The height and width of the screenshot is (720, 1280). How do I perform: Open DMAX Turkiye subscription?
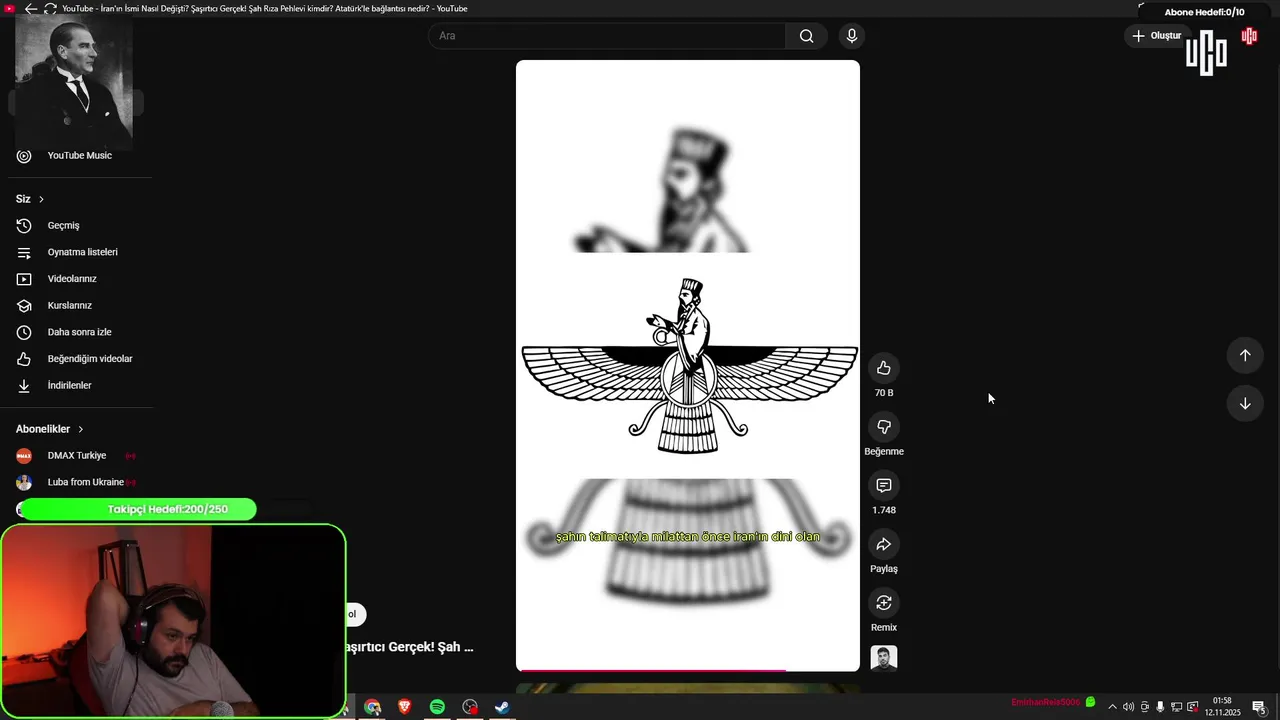(x=76, y=456)
